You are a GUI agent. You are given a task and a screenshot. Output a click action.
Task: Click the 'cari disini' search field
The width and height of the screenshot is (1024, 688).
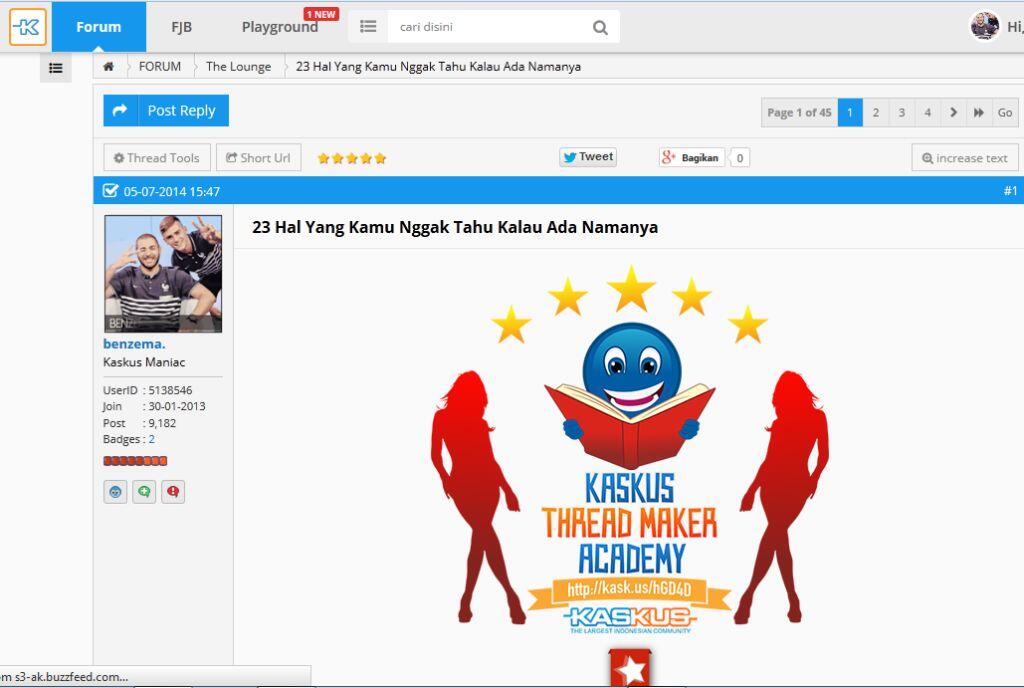[485, 27]
